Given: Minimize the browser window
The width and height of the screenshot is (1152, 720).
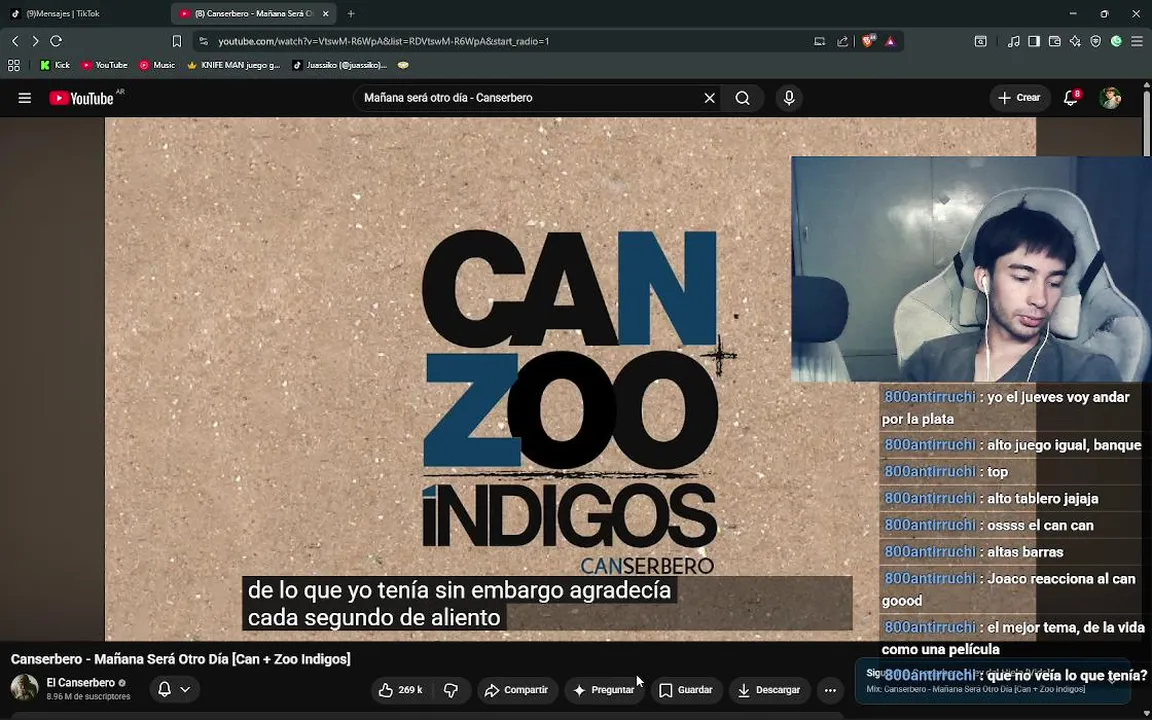Looking at the screenshot, I should (1073, 13).
